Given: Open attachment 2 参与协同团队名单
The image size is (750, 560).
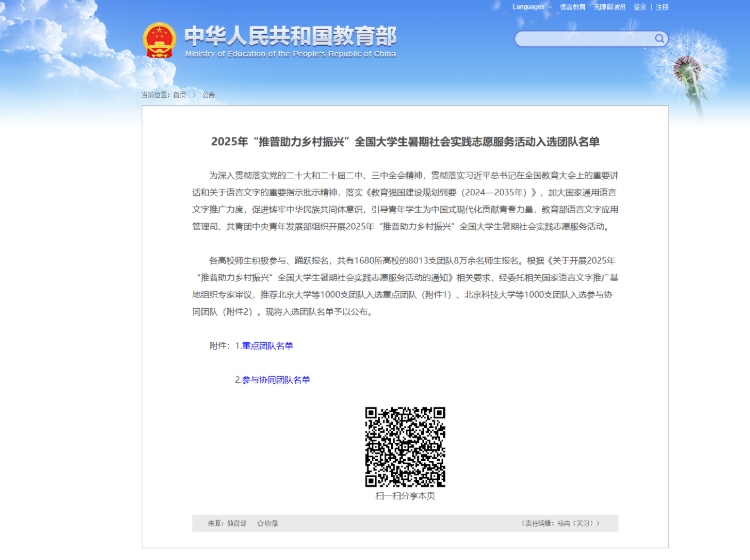Looking at the screenshot, I should [x=276, y=379].
